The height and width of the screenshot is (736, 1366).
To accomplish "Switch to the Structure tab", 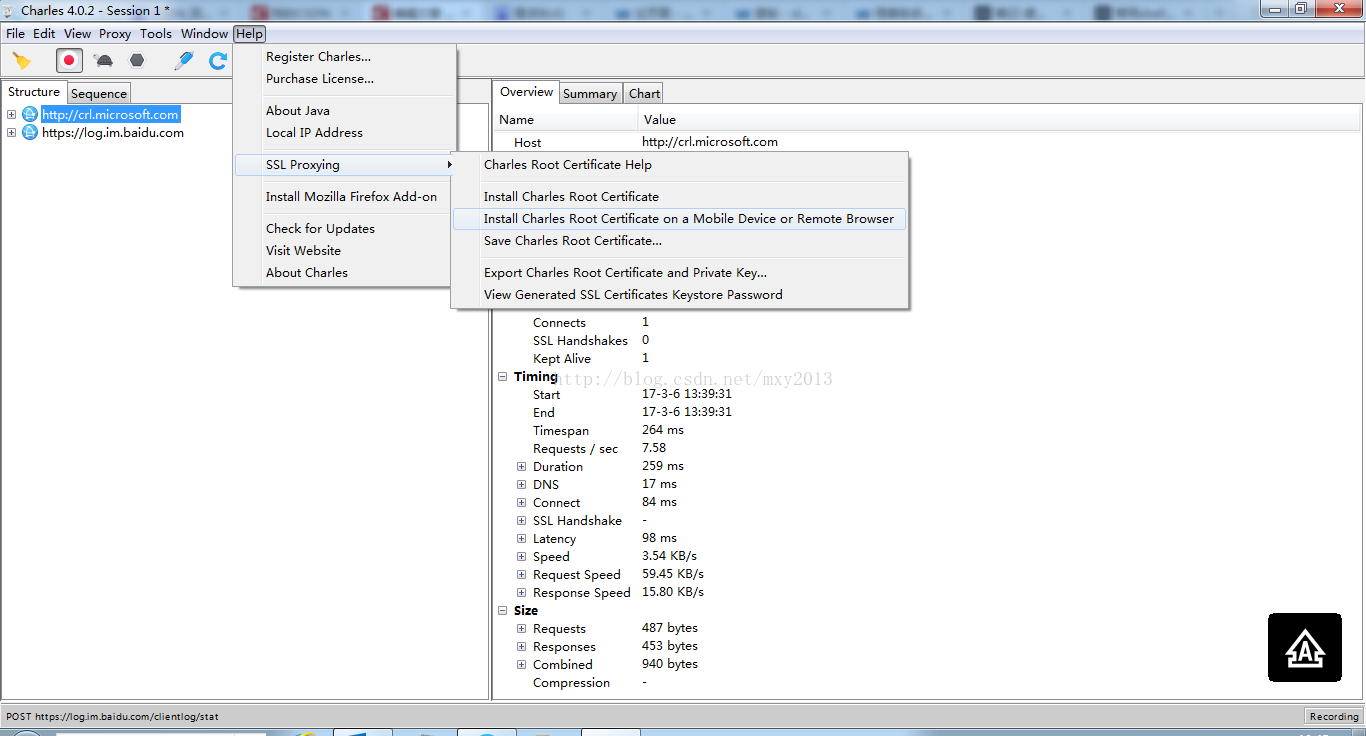I will point(34,92).
